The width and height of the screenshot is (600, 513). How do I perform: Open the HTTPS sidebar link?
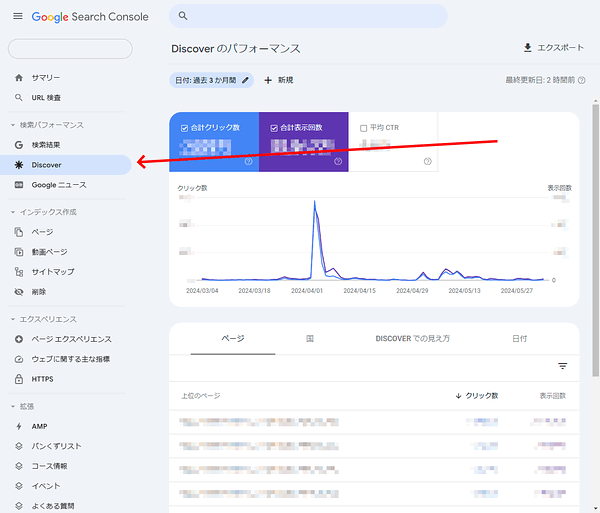pyautogui.click(x=66, y=379)
